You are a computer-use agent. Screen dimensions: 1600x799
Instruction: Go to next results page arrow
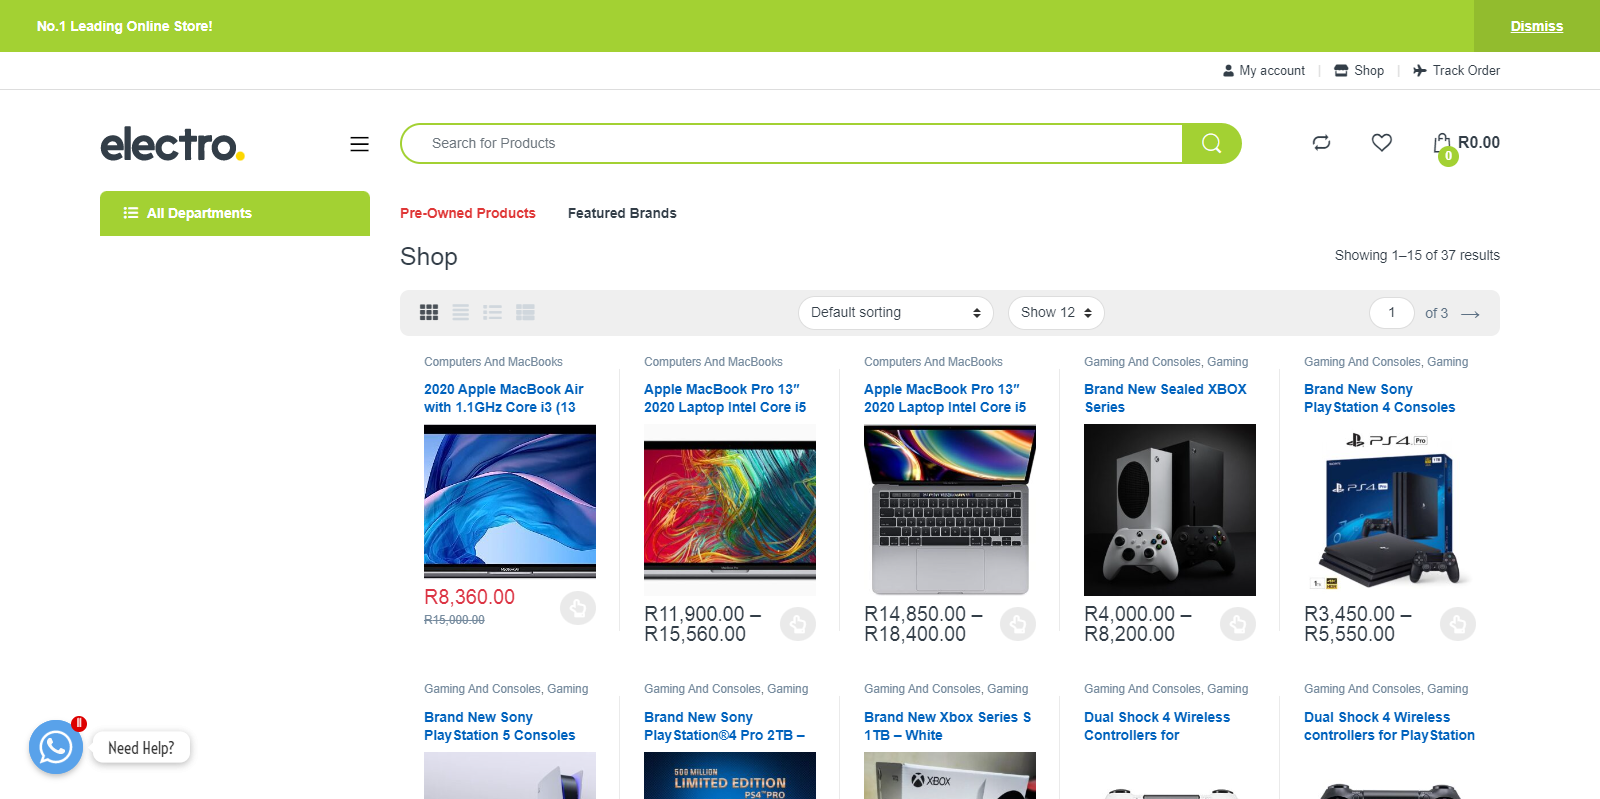point(1470,314)
